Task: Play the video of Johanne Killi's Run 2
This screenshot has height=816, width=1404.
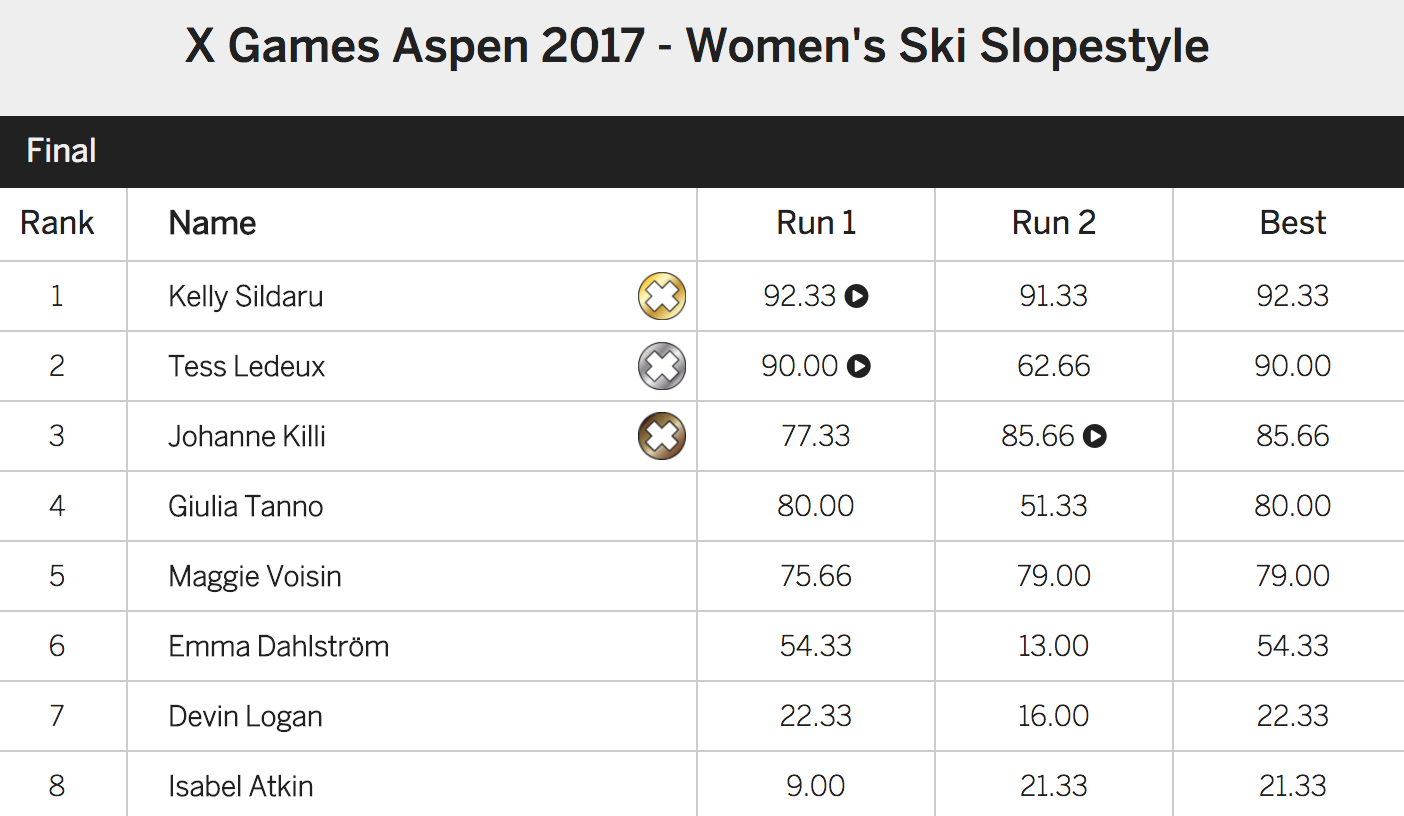Action: [x=1096, y=437]
